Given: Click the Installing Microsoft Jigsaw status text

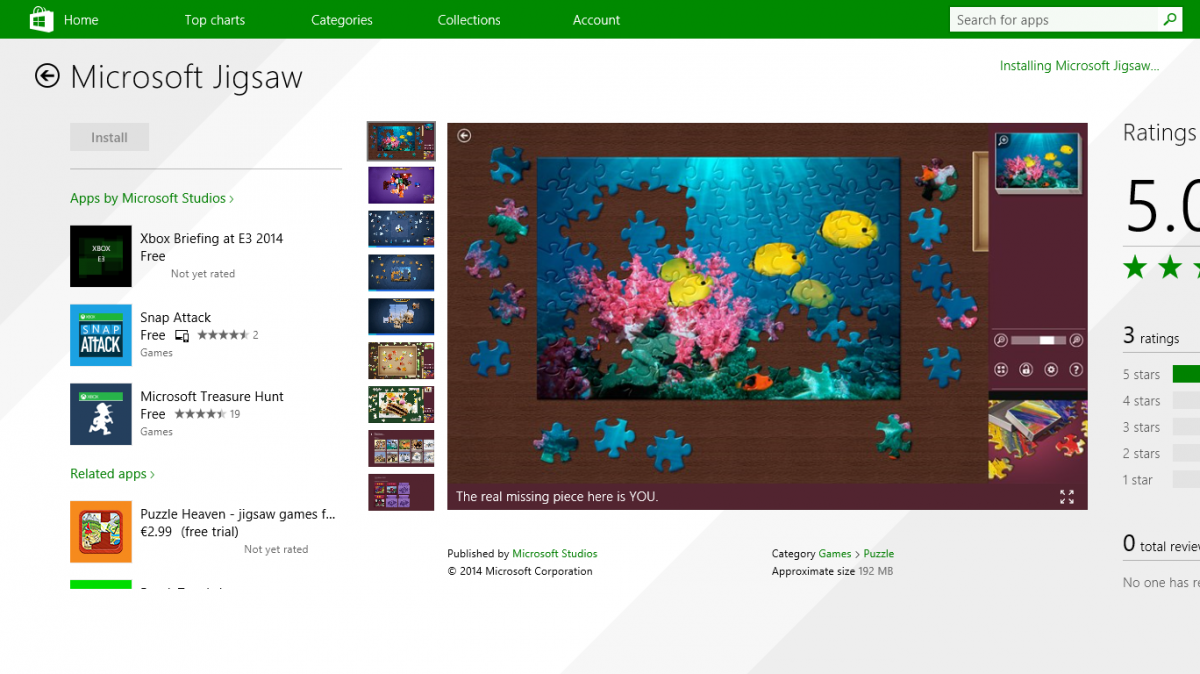Looking at the screenshot, I should click(x=1079, y=66).
